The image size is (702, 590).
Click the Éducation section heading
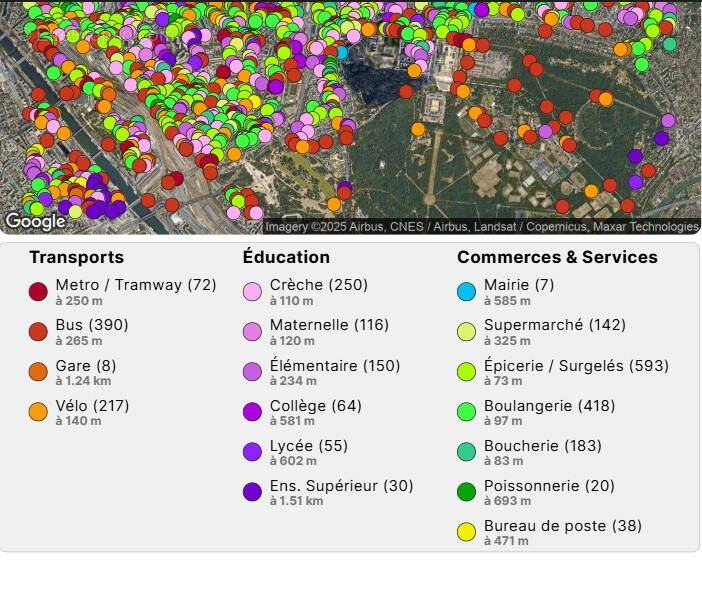coord(286,257)
